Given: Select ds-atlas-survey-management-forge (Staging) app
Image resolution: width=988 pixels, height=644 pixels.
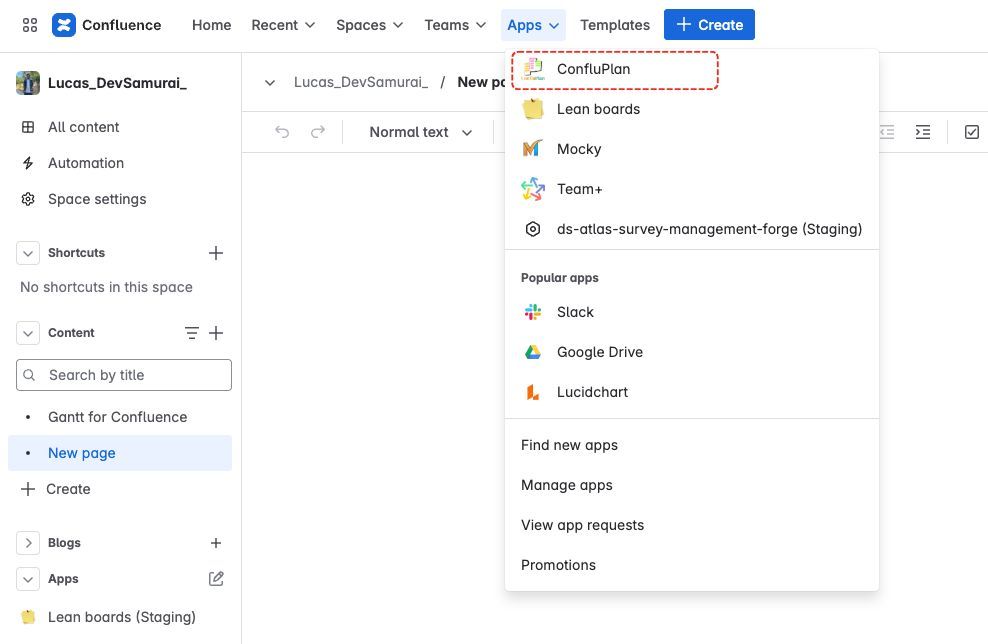Looking at the screenshot, I should 692,229.
